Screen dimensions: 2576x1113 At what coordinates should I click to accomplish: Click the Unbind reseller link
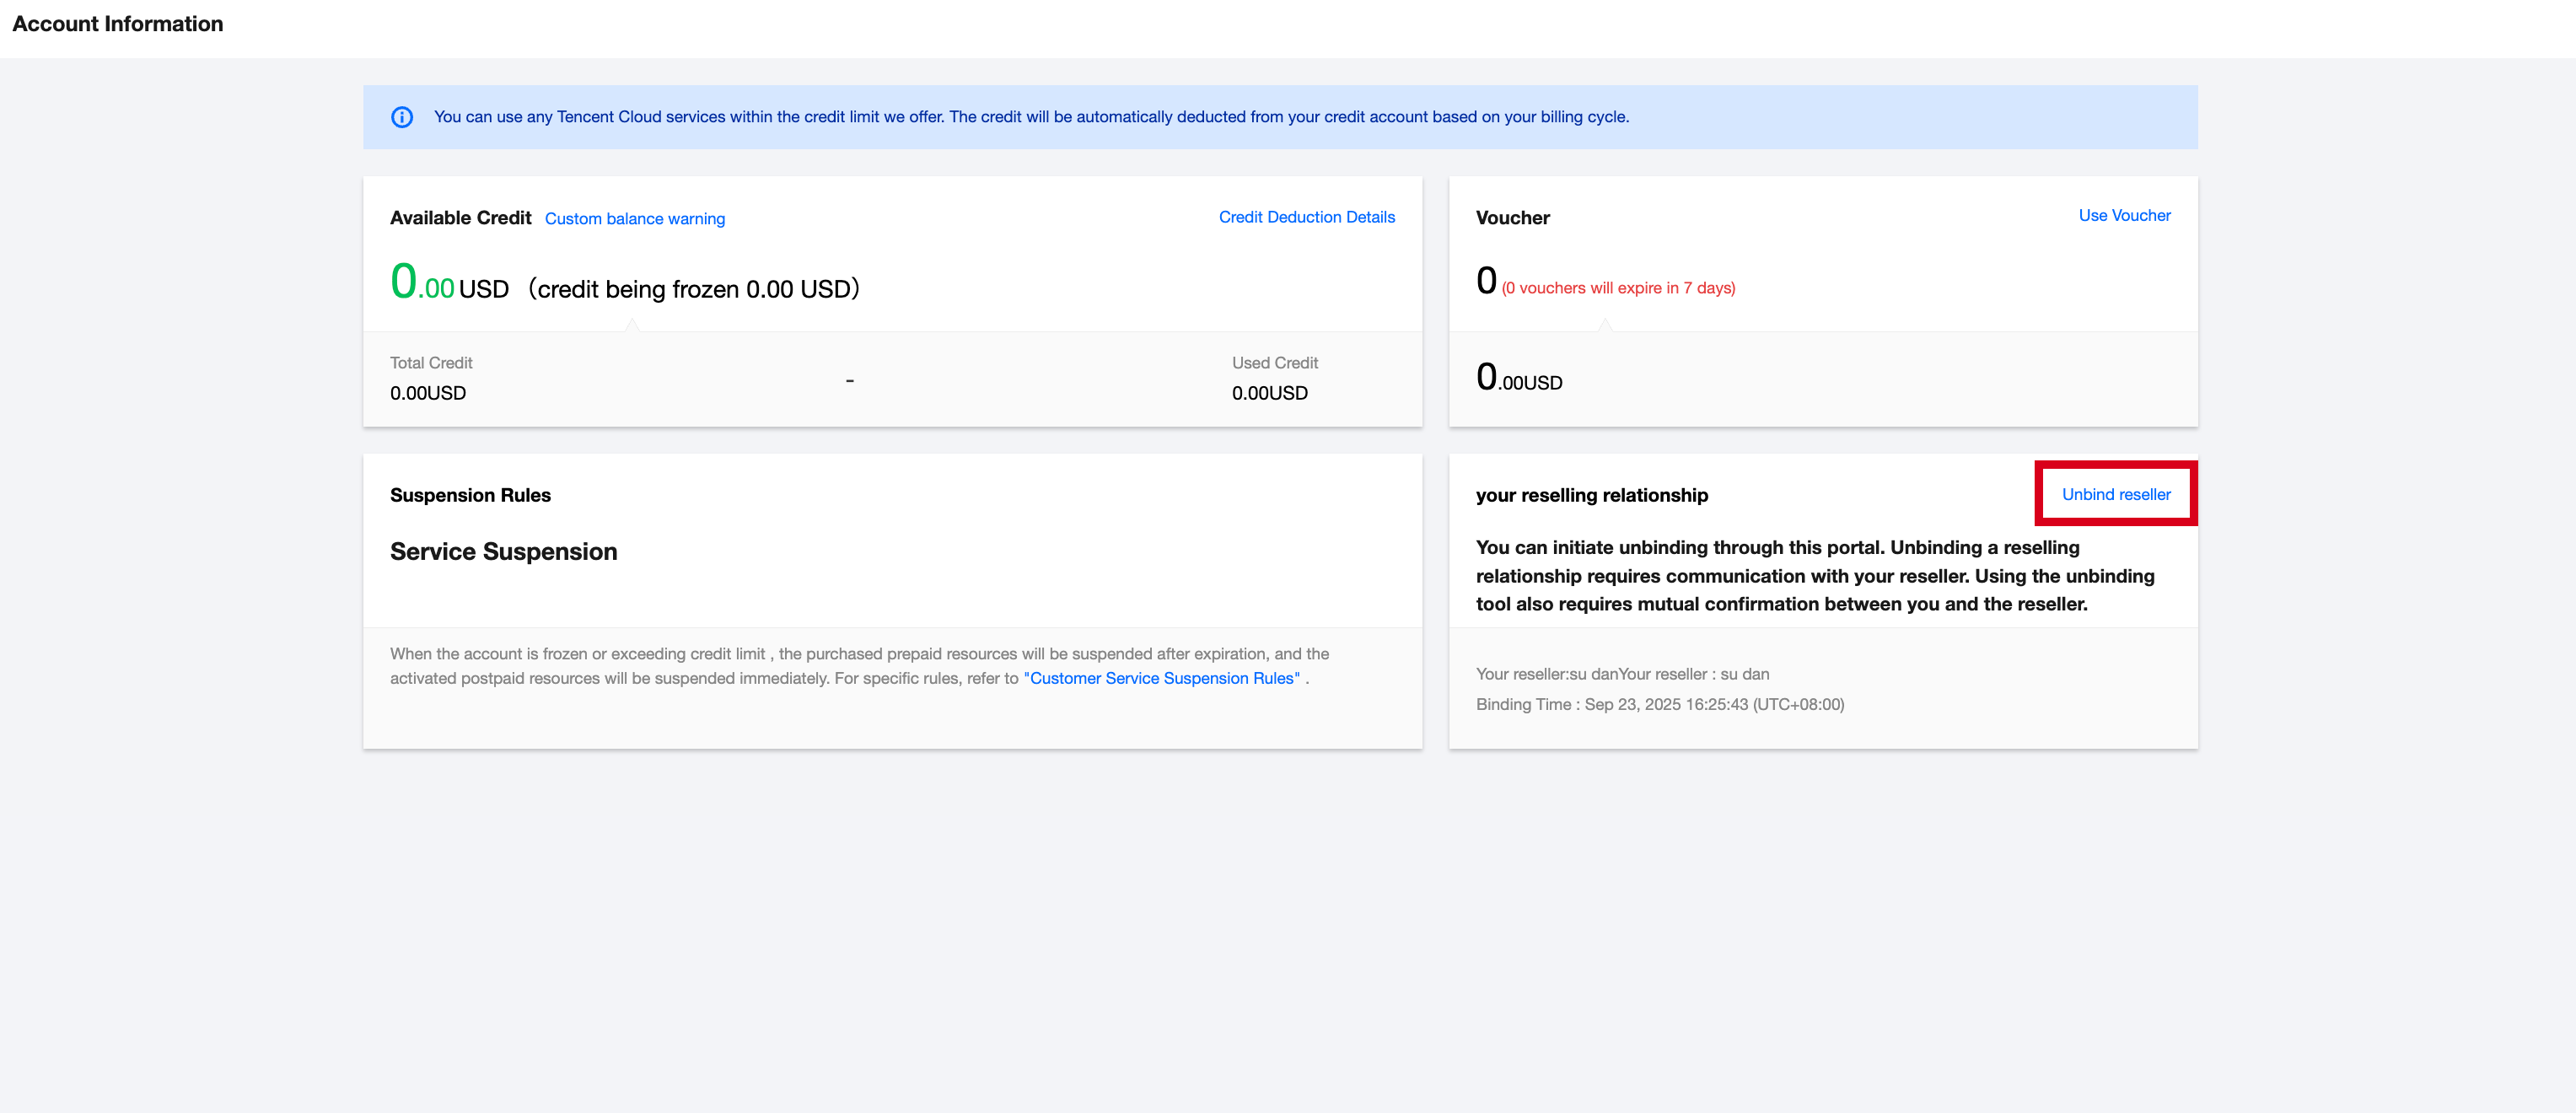pyautogui.click(x=2116, y=494)
